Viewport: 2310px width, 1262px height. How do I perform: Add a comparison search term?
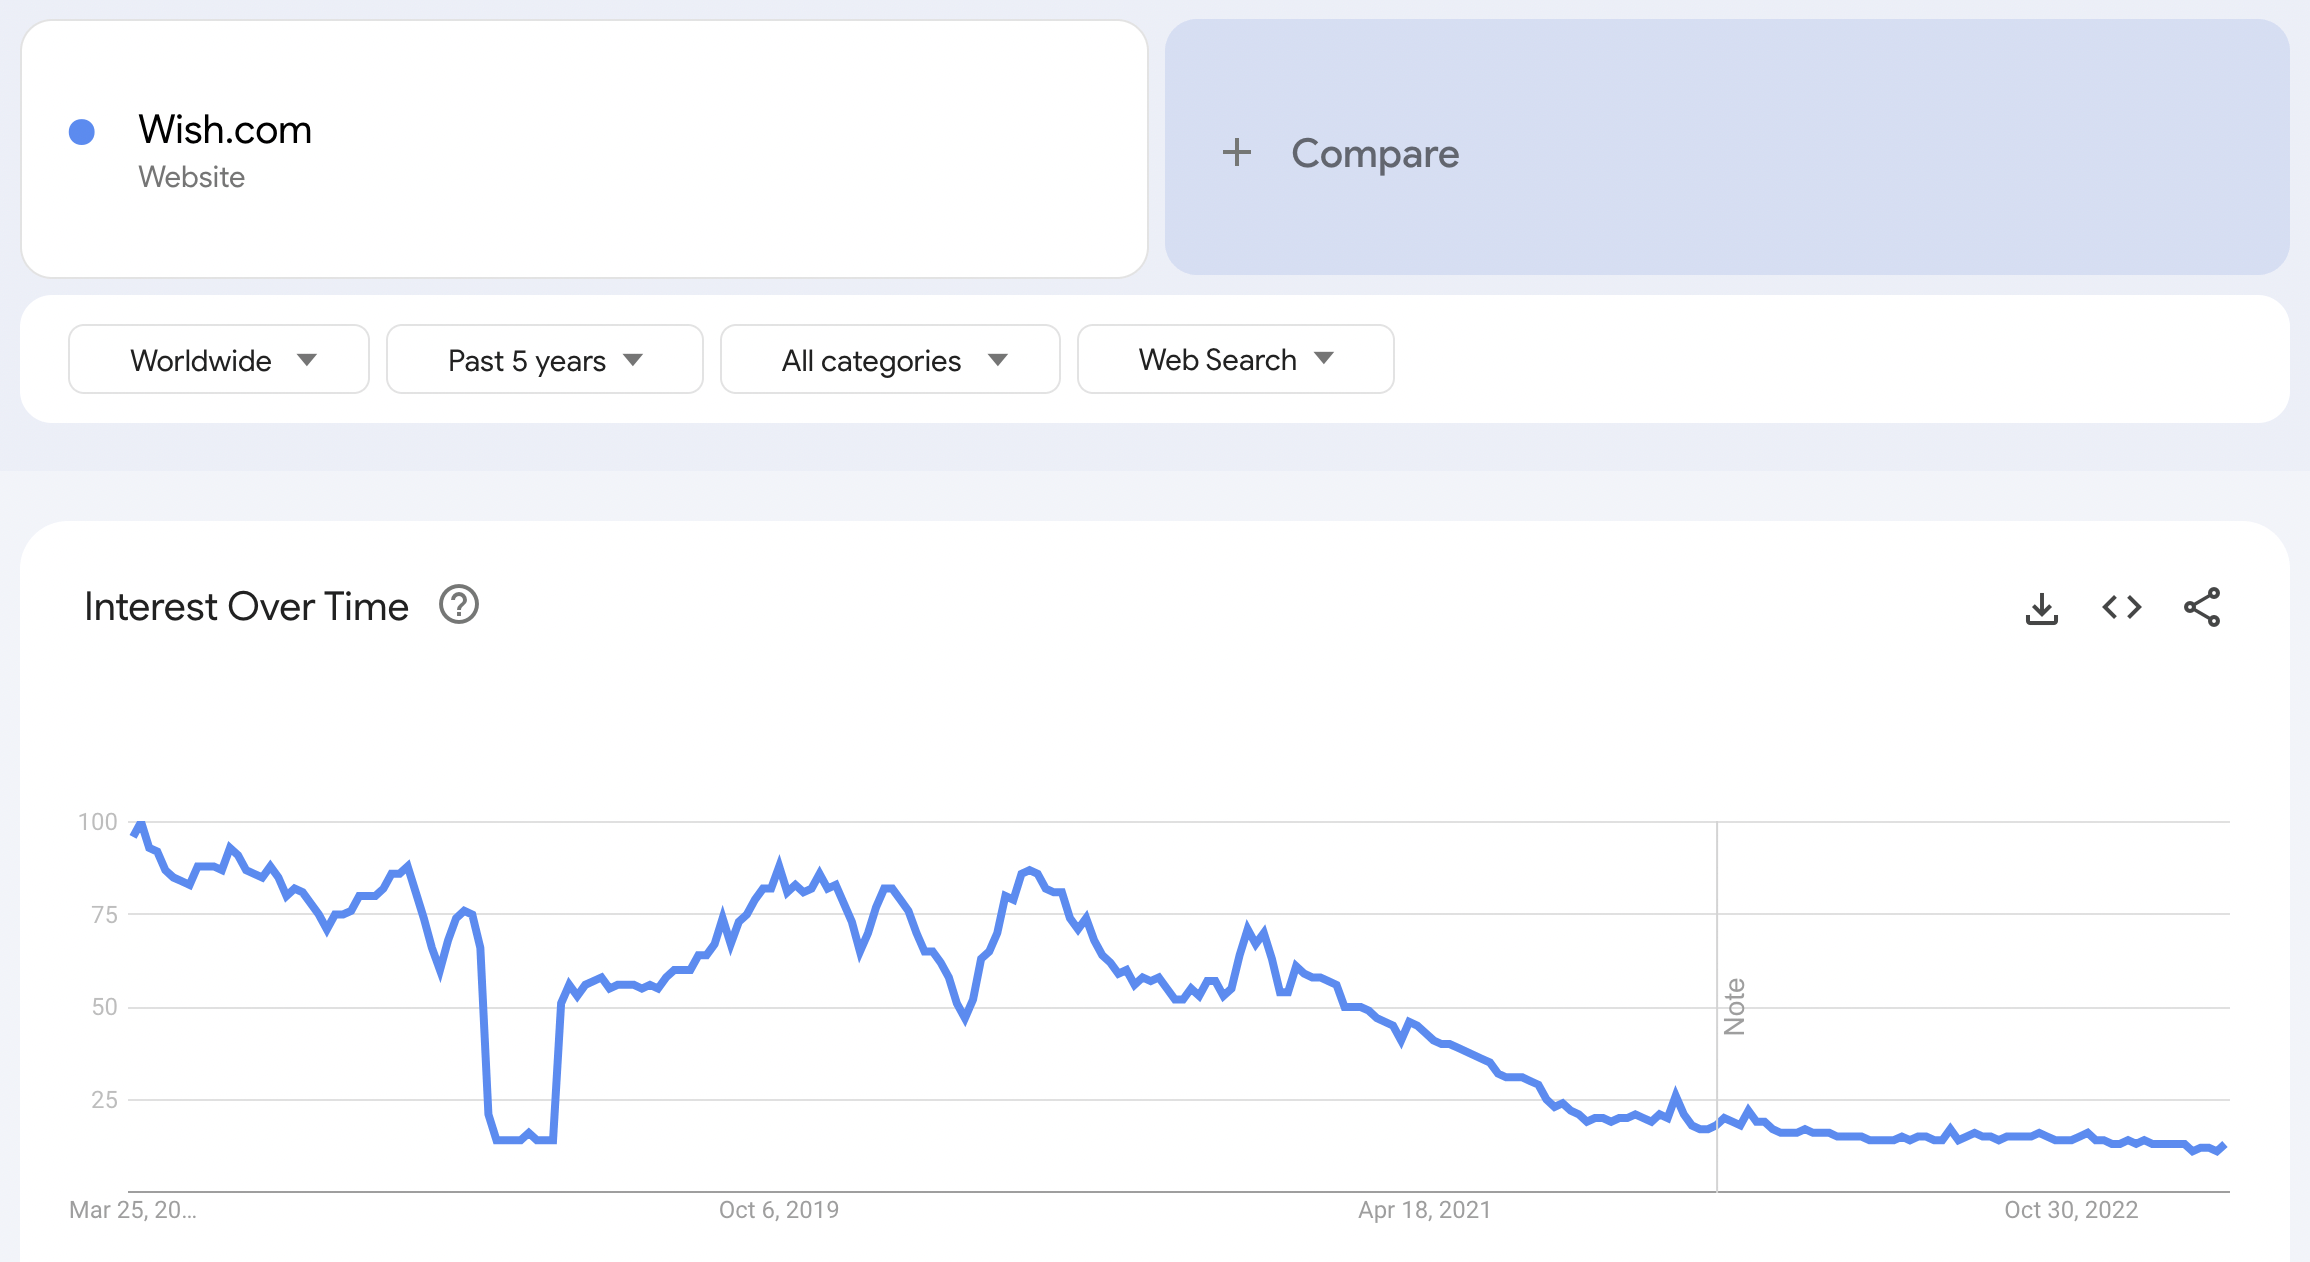[1375, 153]
